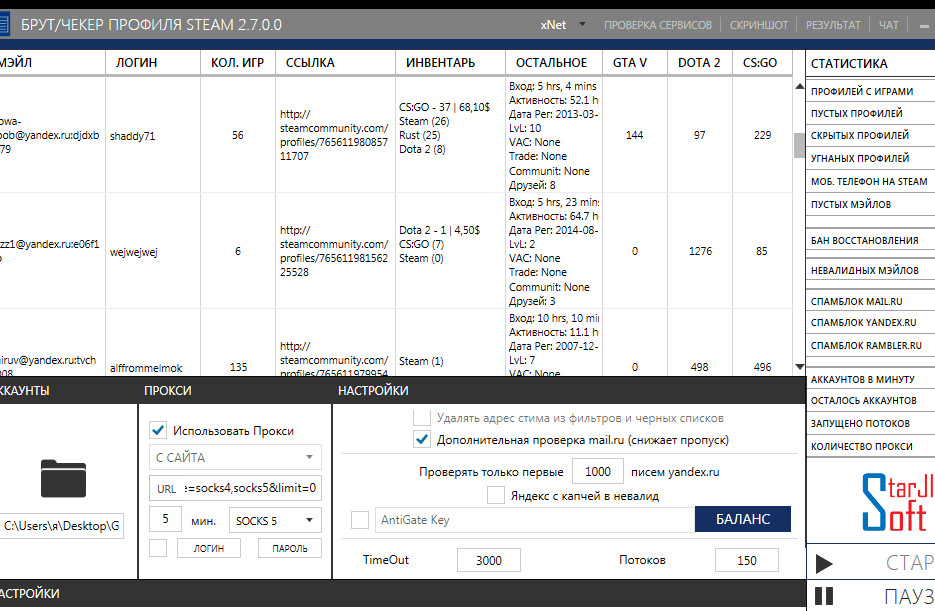Click the proxy ПАРОЛЬ button
Image resolution: width=935 pixels, height=611 pixels.
point(290,548)
